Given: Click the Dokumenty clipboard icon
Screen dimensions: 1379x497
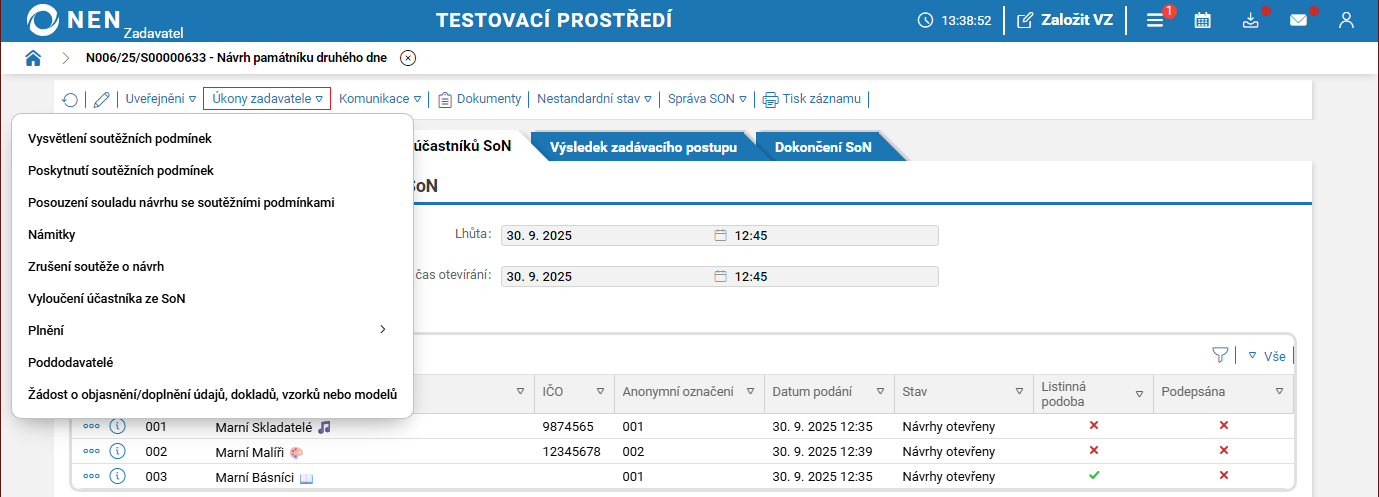Looking at the screenshot, I should (445, 99).
